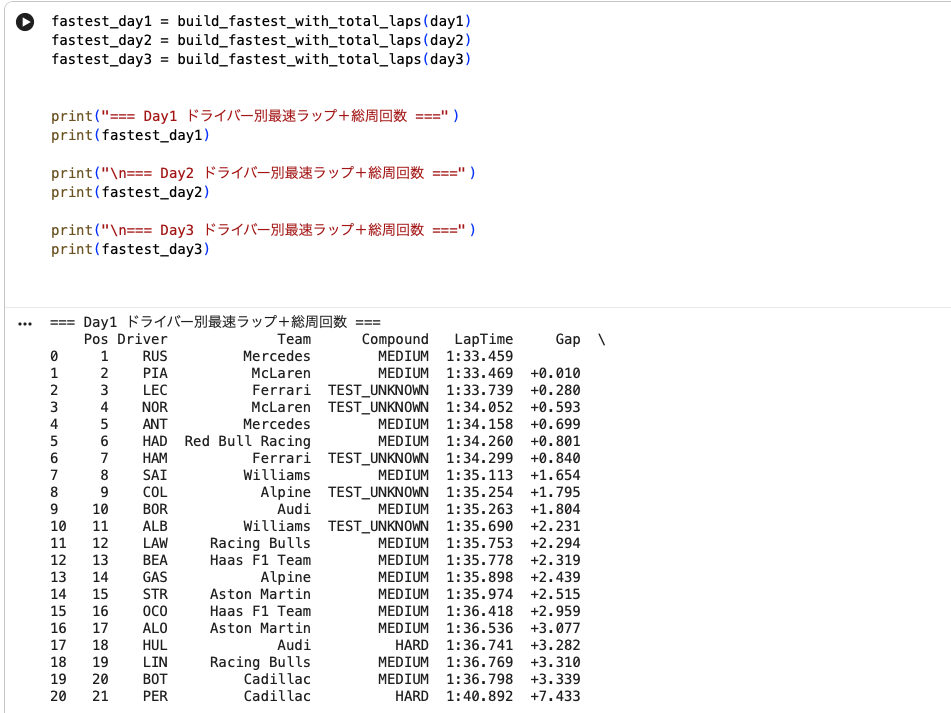Click the Gap column header in output
Screen dimensions: 951x713
pyautogui.click(x=567, y=340)
